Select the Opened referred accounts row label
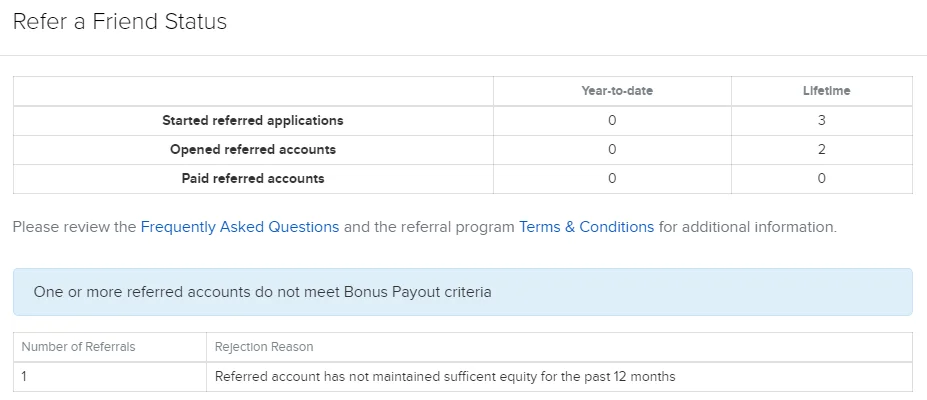 click(253, 150)
